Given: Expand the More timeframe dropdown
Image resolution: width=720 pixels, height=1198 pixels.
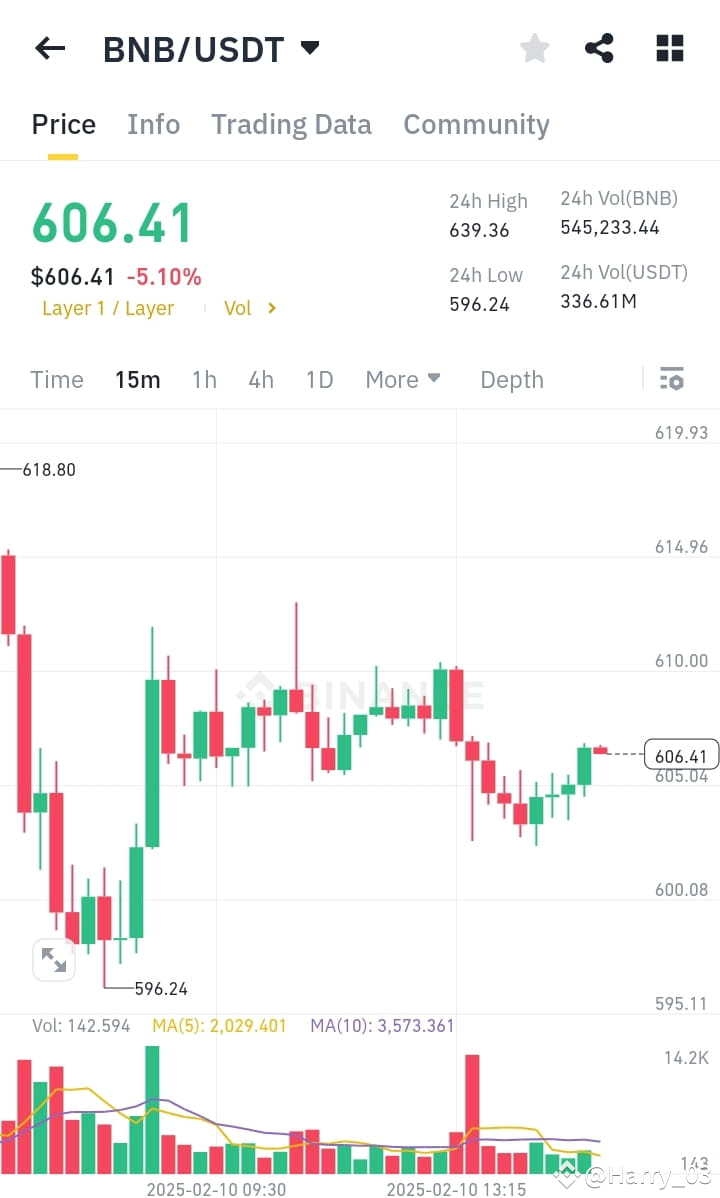Looking at the screenshot, I should coord(402,379).
